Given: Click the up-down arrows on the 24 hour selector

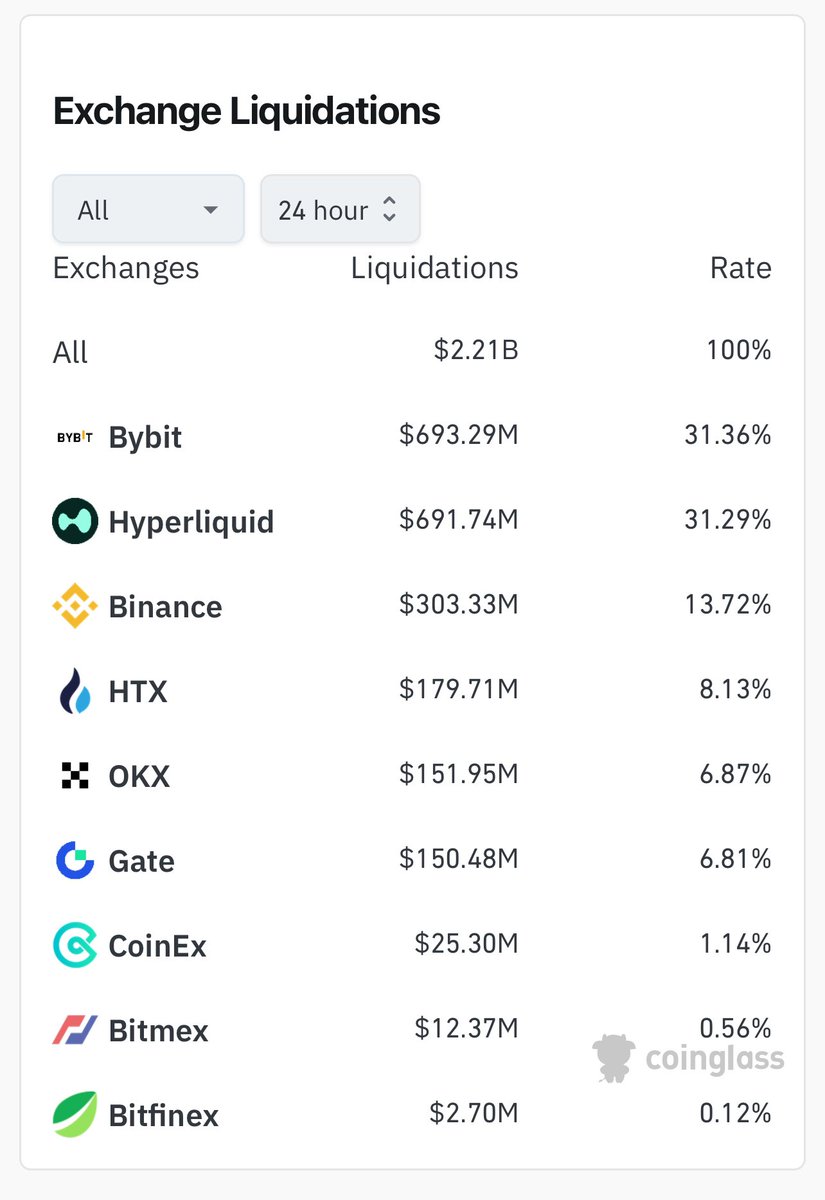Looking at the screenshot, I should click(x=390, y=210).
